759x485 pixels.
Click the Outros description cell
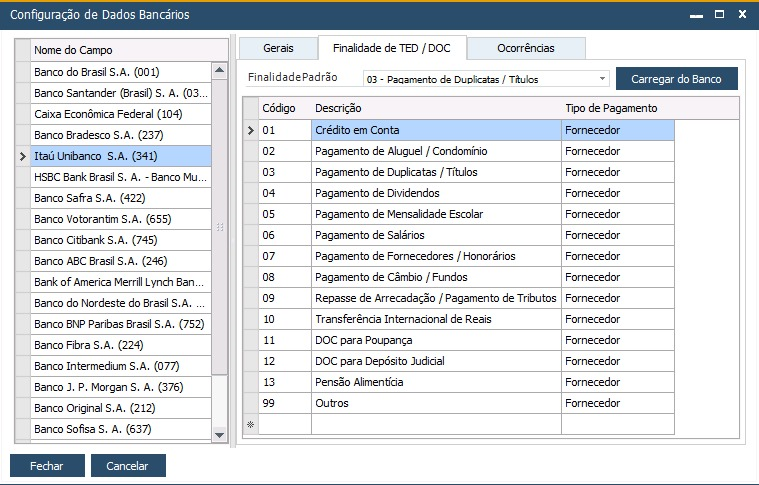tap(436, 403)
